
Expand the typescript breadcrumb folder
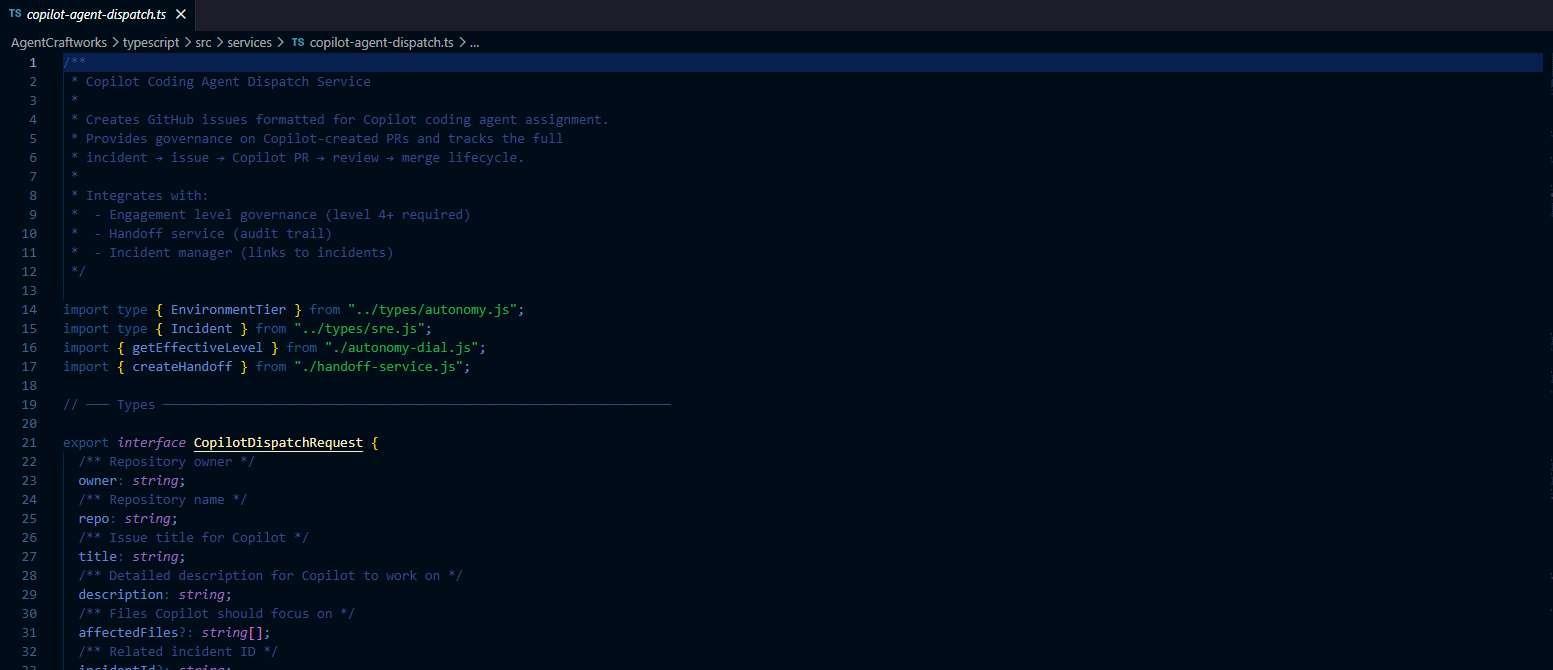click(150, 43)
